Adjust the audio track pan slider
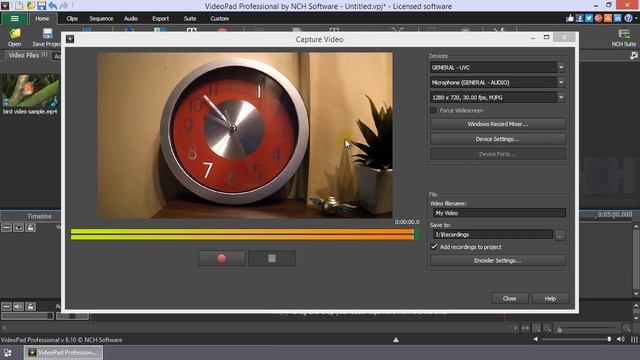Screen dimensions: 640x360 pyautogui.click(x=72, y=316)
